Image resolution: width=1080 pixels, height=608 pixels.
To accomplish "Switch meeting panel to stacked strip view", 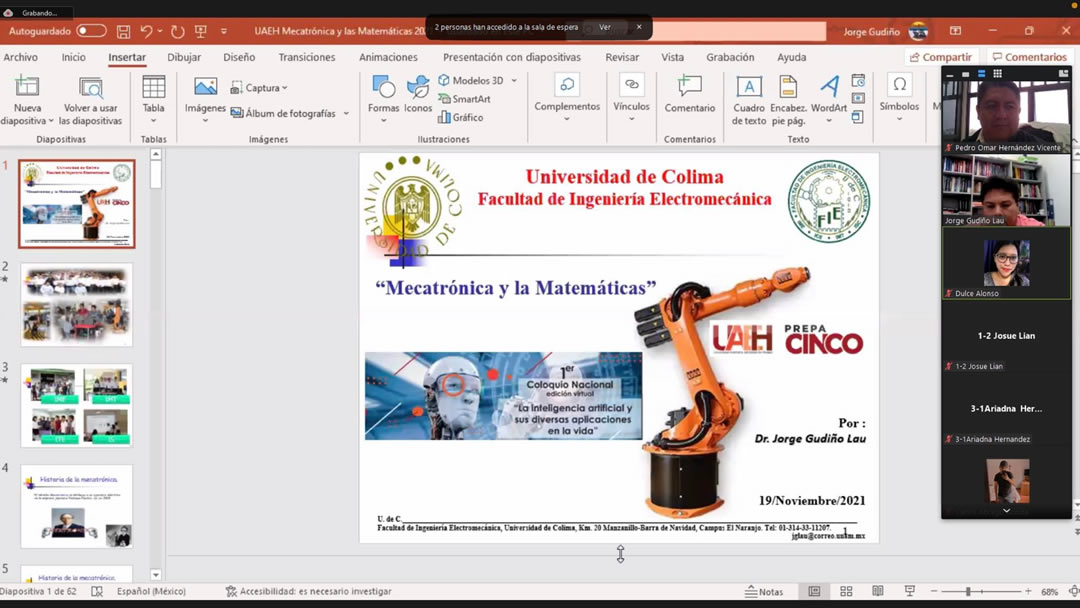I will point(982,74).
